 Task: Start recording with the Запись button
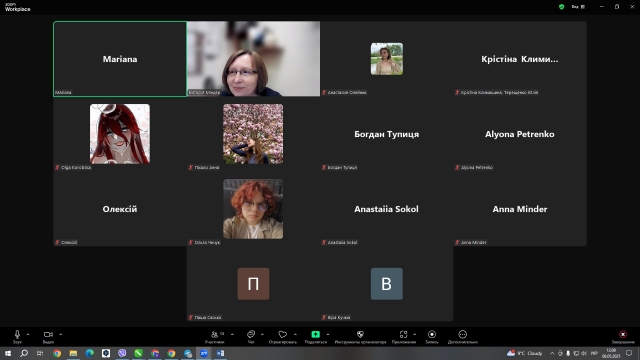pos(432,337)
